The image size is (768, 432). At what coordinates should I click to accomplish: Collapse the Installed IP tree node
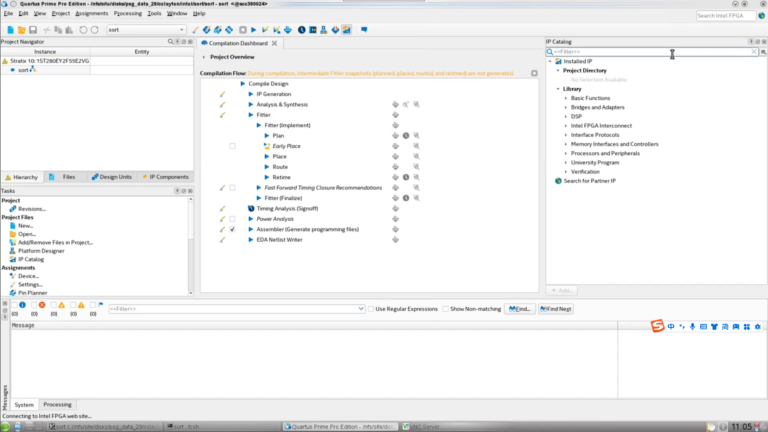point(550,61)
